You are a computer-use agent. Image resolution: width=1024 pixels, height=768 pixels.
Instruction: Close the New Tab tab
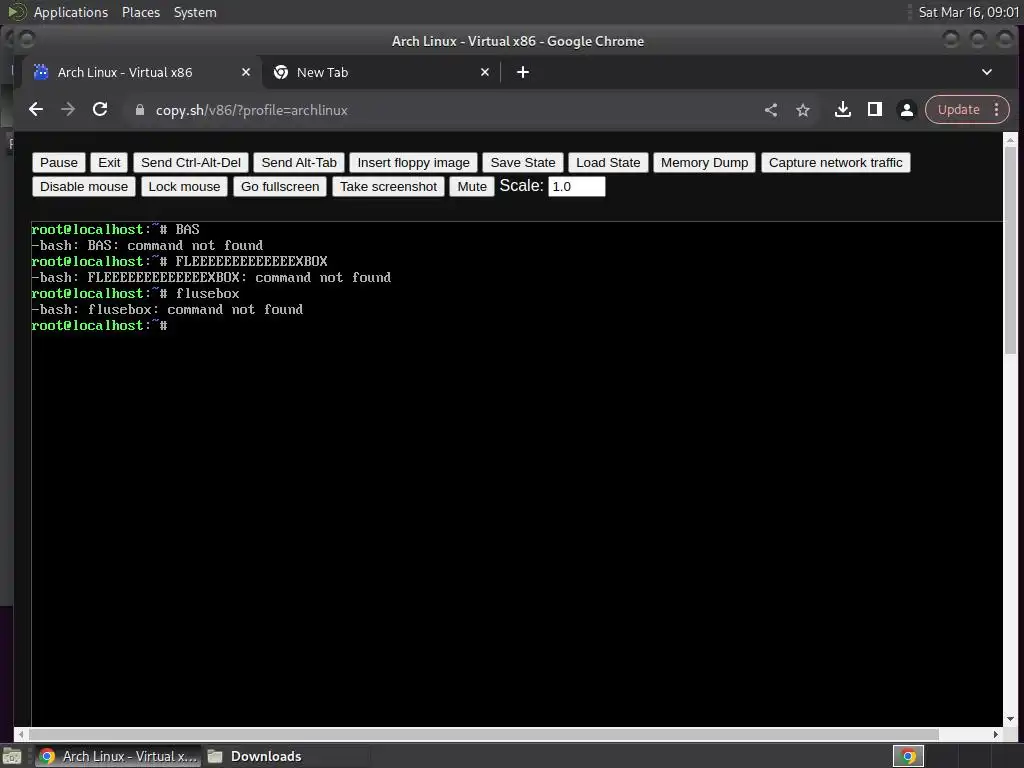coord(485,72)
